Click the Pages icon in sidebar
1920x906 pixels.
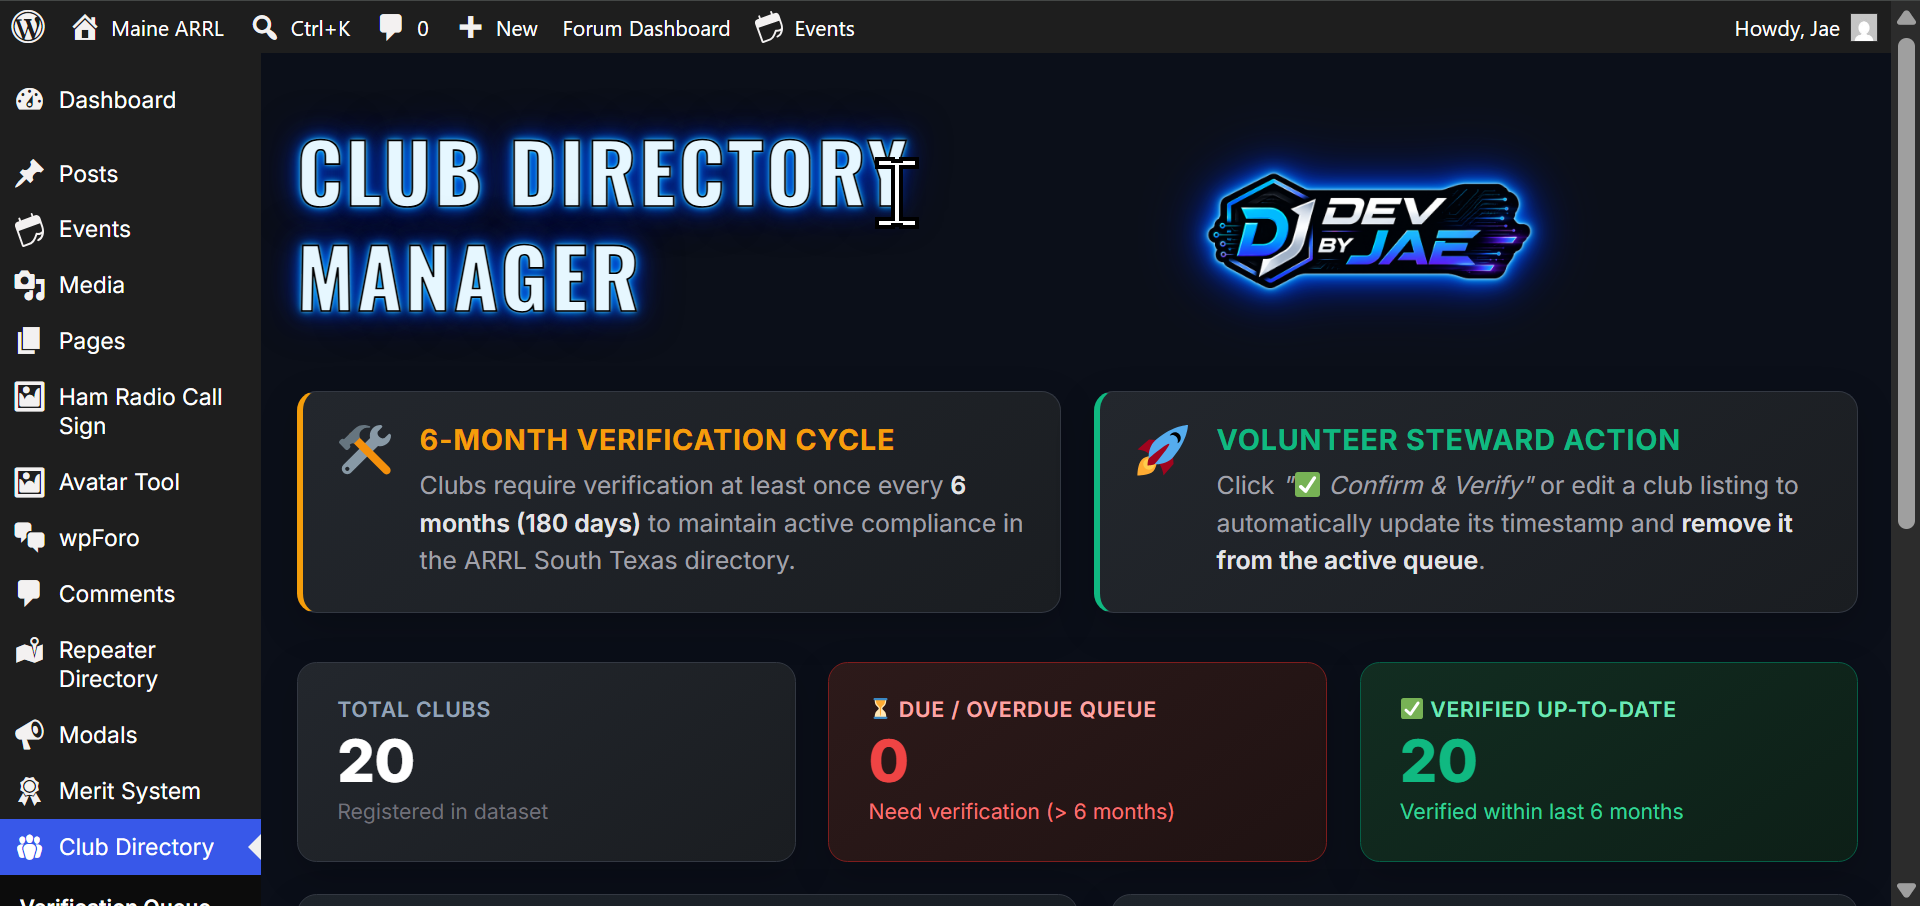coord(30,341)
